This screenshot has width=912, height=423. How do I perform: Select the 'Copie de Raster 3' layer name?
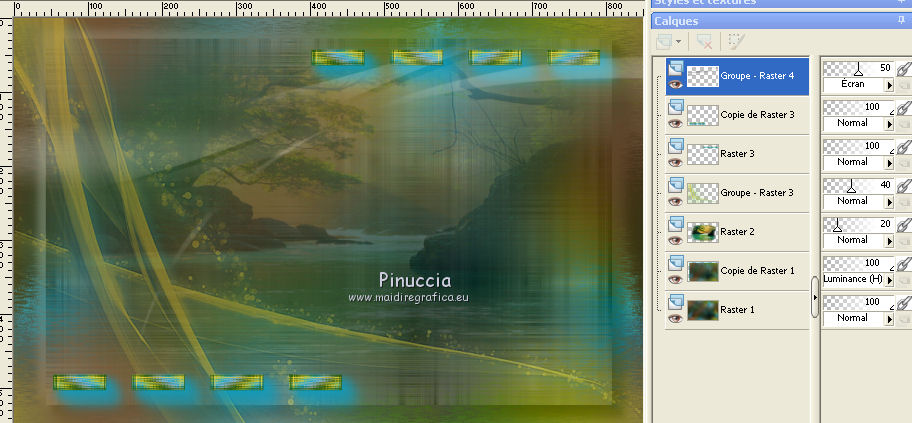click(757, 115)
